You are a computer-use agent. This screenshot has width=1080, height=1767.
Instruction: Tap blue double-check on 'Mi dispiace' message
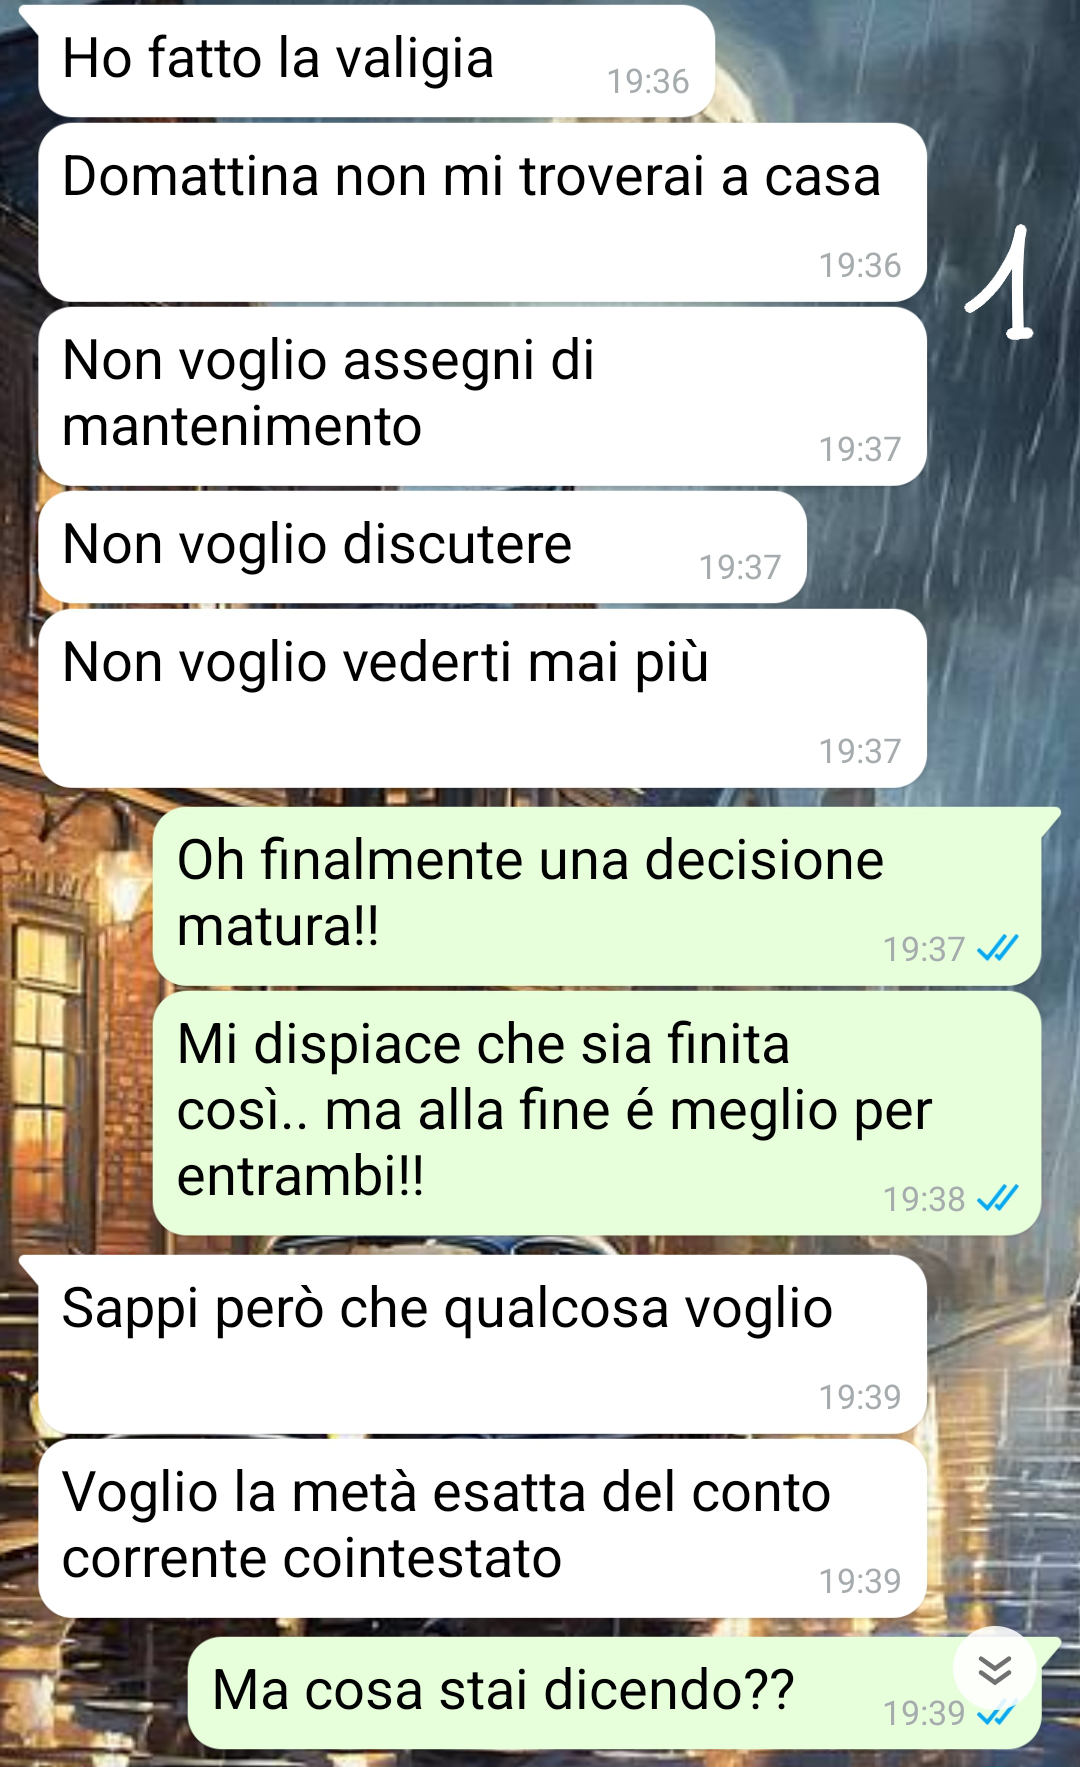pos(998,1197)
